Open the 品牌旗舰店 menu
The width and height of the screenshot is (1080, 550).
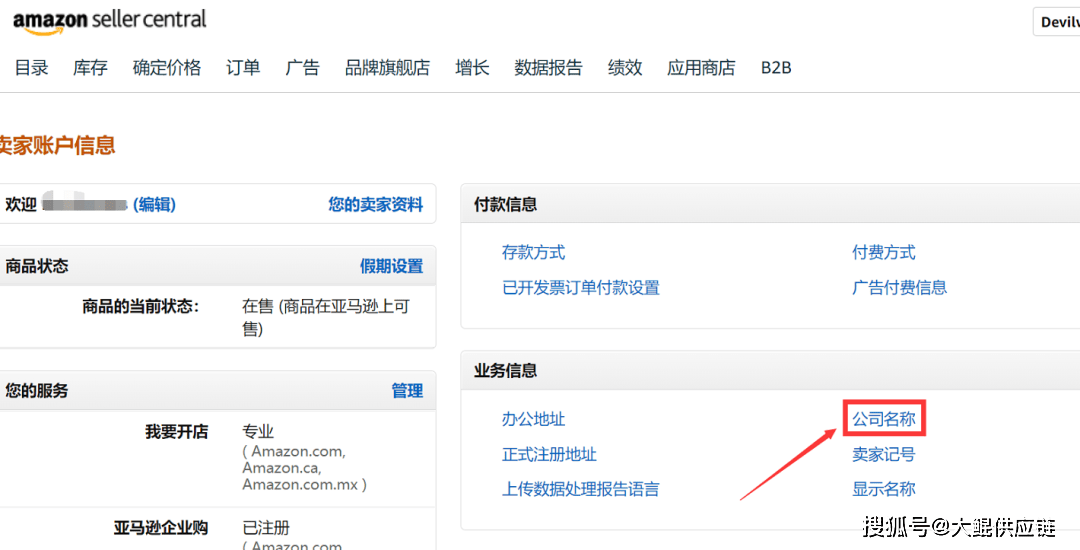[x=388, y=67]
